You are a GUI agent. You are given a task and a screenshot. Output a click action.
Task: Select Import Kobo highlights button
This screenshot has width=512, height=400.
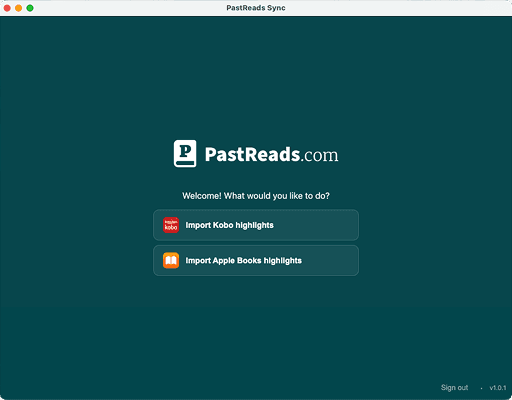[256, 225]
